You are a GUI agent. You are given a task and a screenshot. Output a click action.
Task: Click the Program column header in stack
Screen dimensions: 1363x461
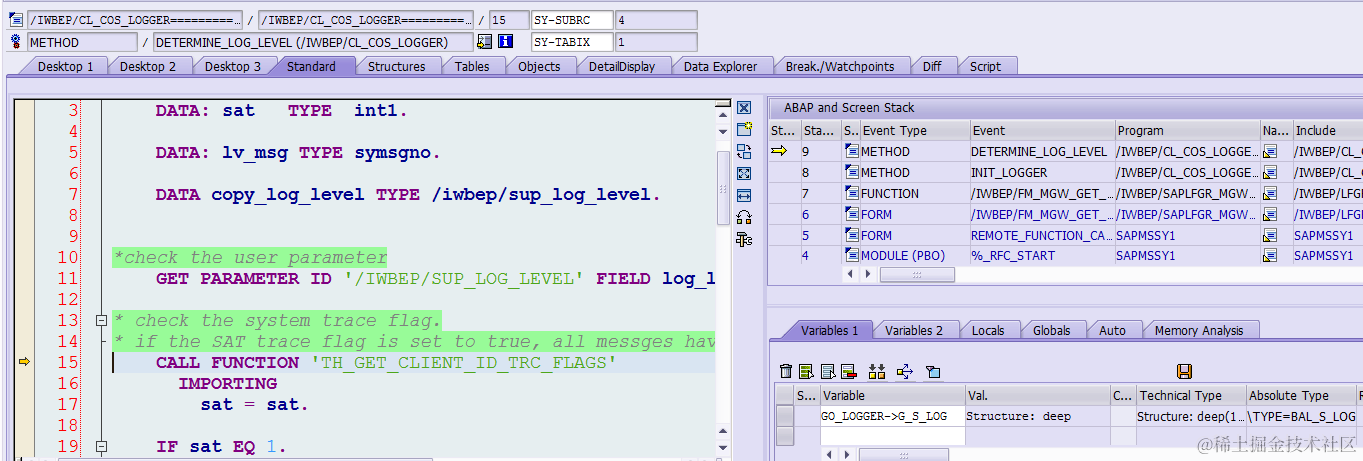1187,130
